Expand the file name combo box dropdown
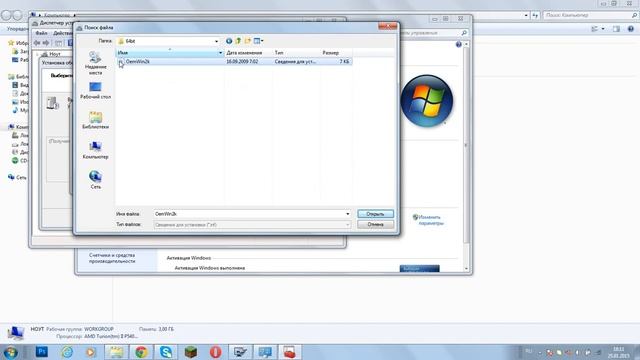Viewport: 640px width, 360px height. [x=348, y=214]
